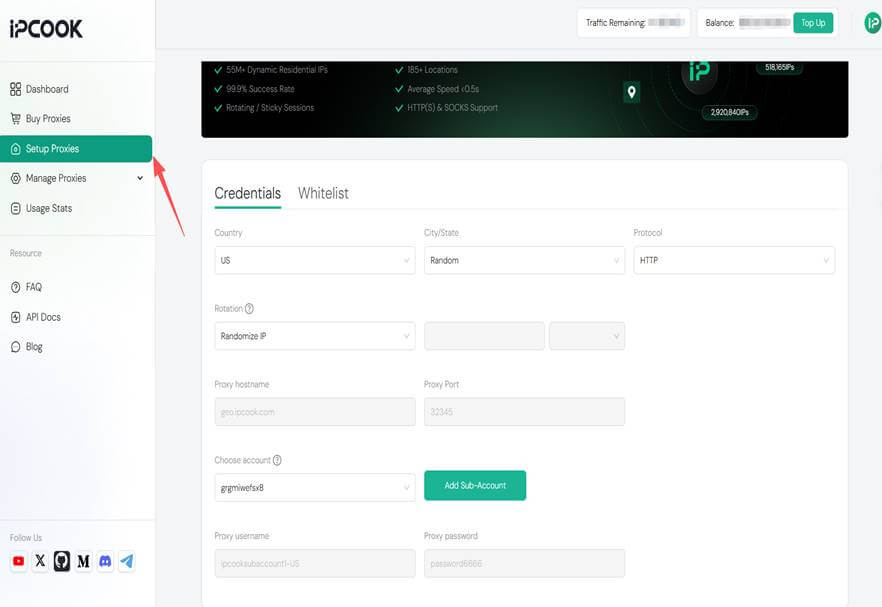Open the Country dropdown showing US
This screenshot has height=607, width=882.
tap(314, 260)
